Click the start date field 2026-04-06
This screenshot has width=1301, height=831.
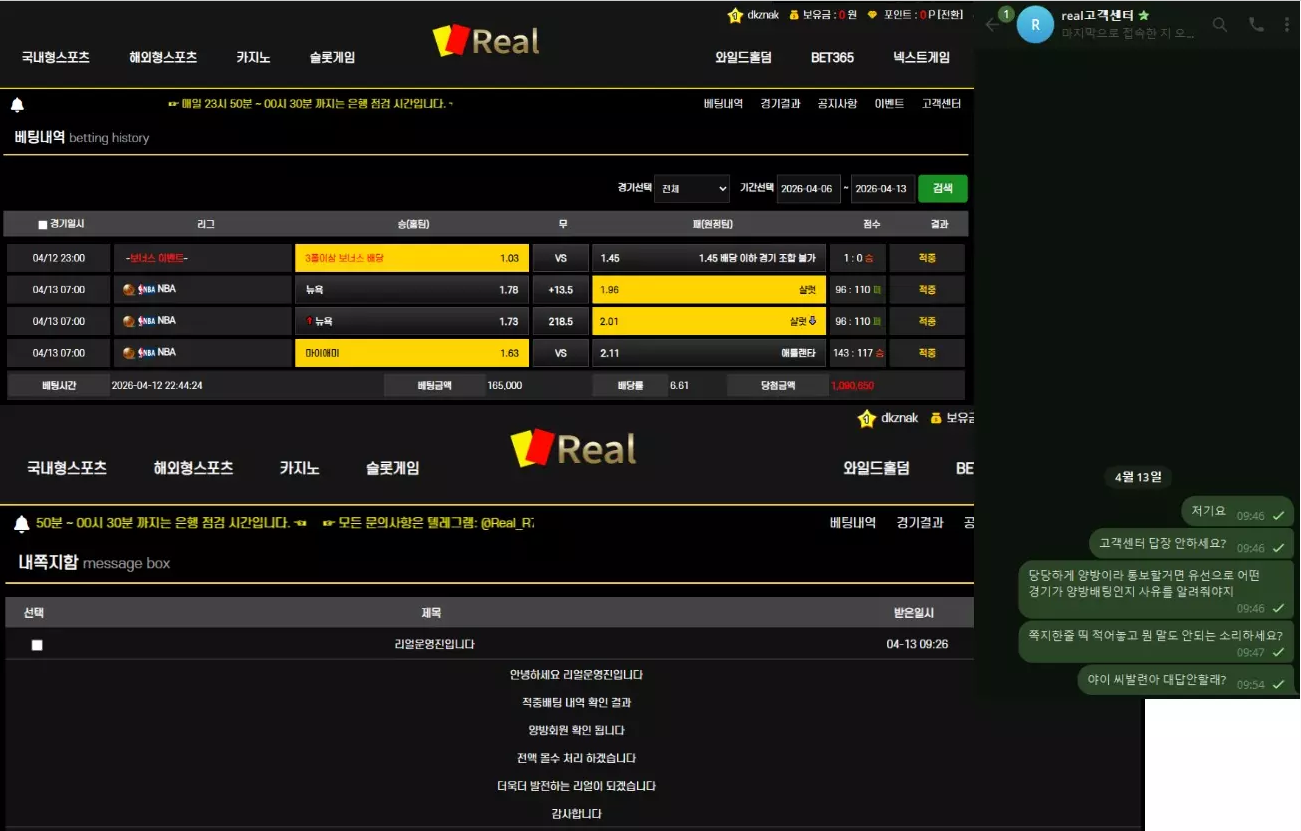pyautogui.click(x=807, y=189)
